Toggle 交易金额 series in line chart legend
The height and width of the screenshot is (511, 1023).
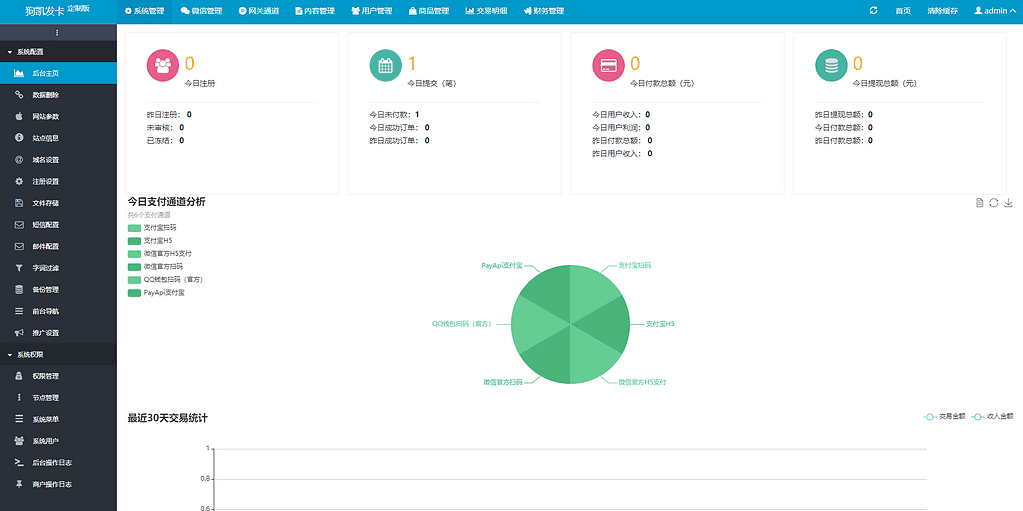944,416
